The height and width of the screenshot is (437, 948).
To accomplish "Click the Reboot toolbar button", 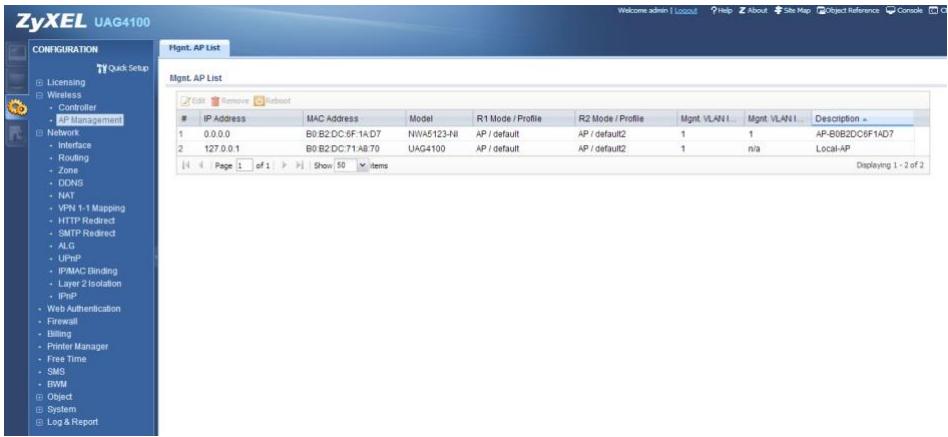I will (272, 101).
